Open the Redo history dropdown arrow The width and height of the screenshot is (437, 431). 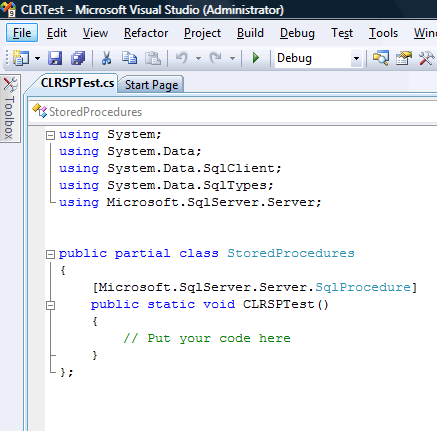point(232,59)
